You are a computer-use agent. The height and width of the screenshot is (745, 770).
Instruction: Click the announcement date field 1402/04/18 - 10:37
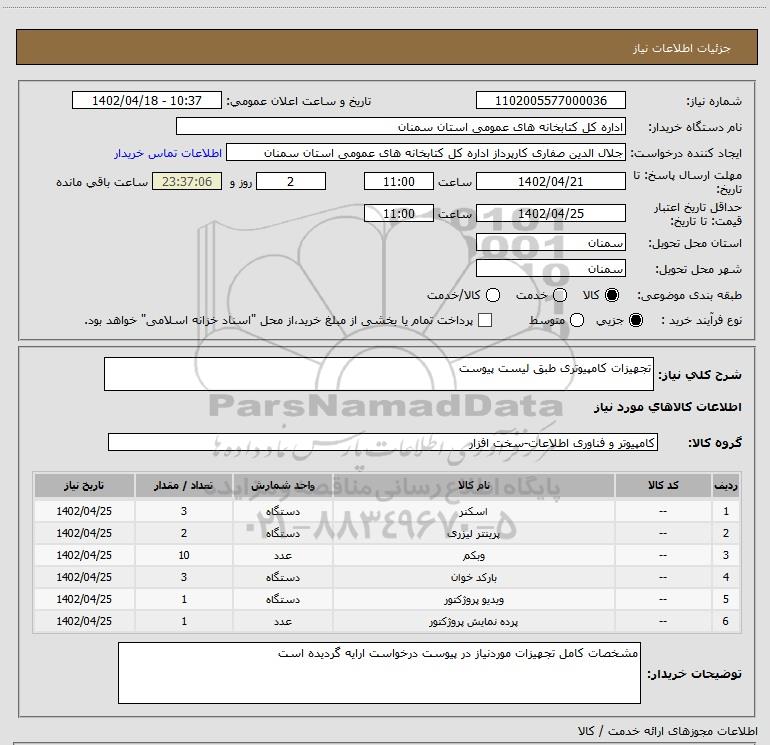(147, 100)
